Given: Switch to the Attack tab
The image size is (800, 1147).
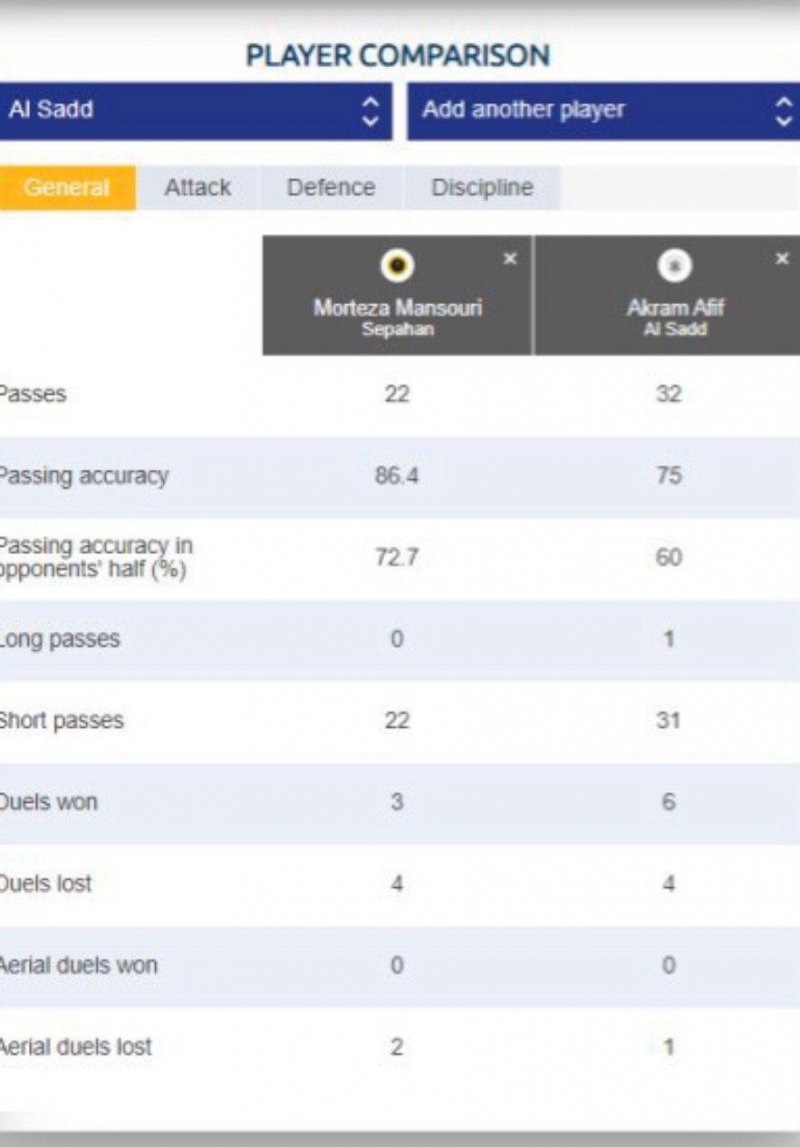Looking at the screenshot, I should point(198,188).
